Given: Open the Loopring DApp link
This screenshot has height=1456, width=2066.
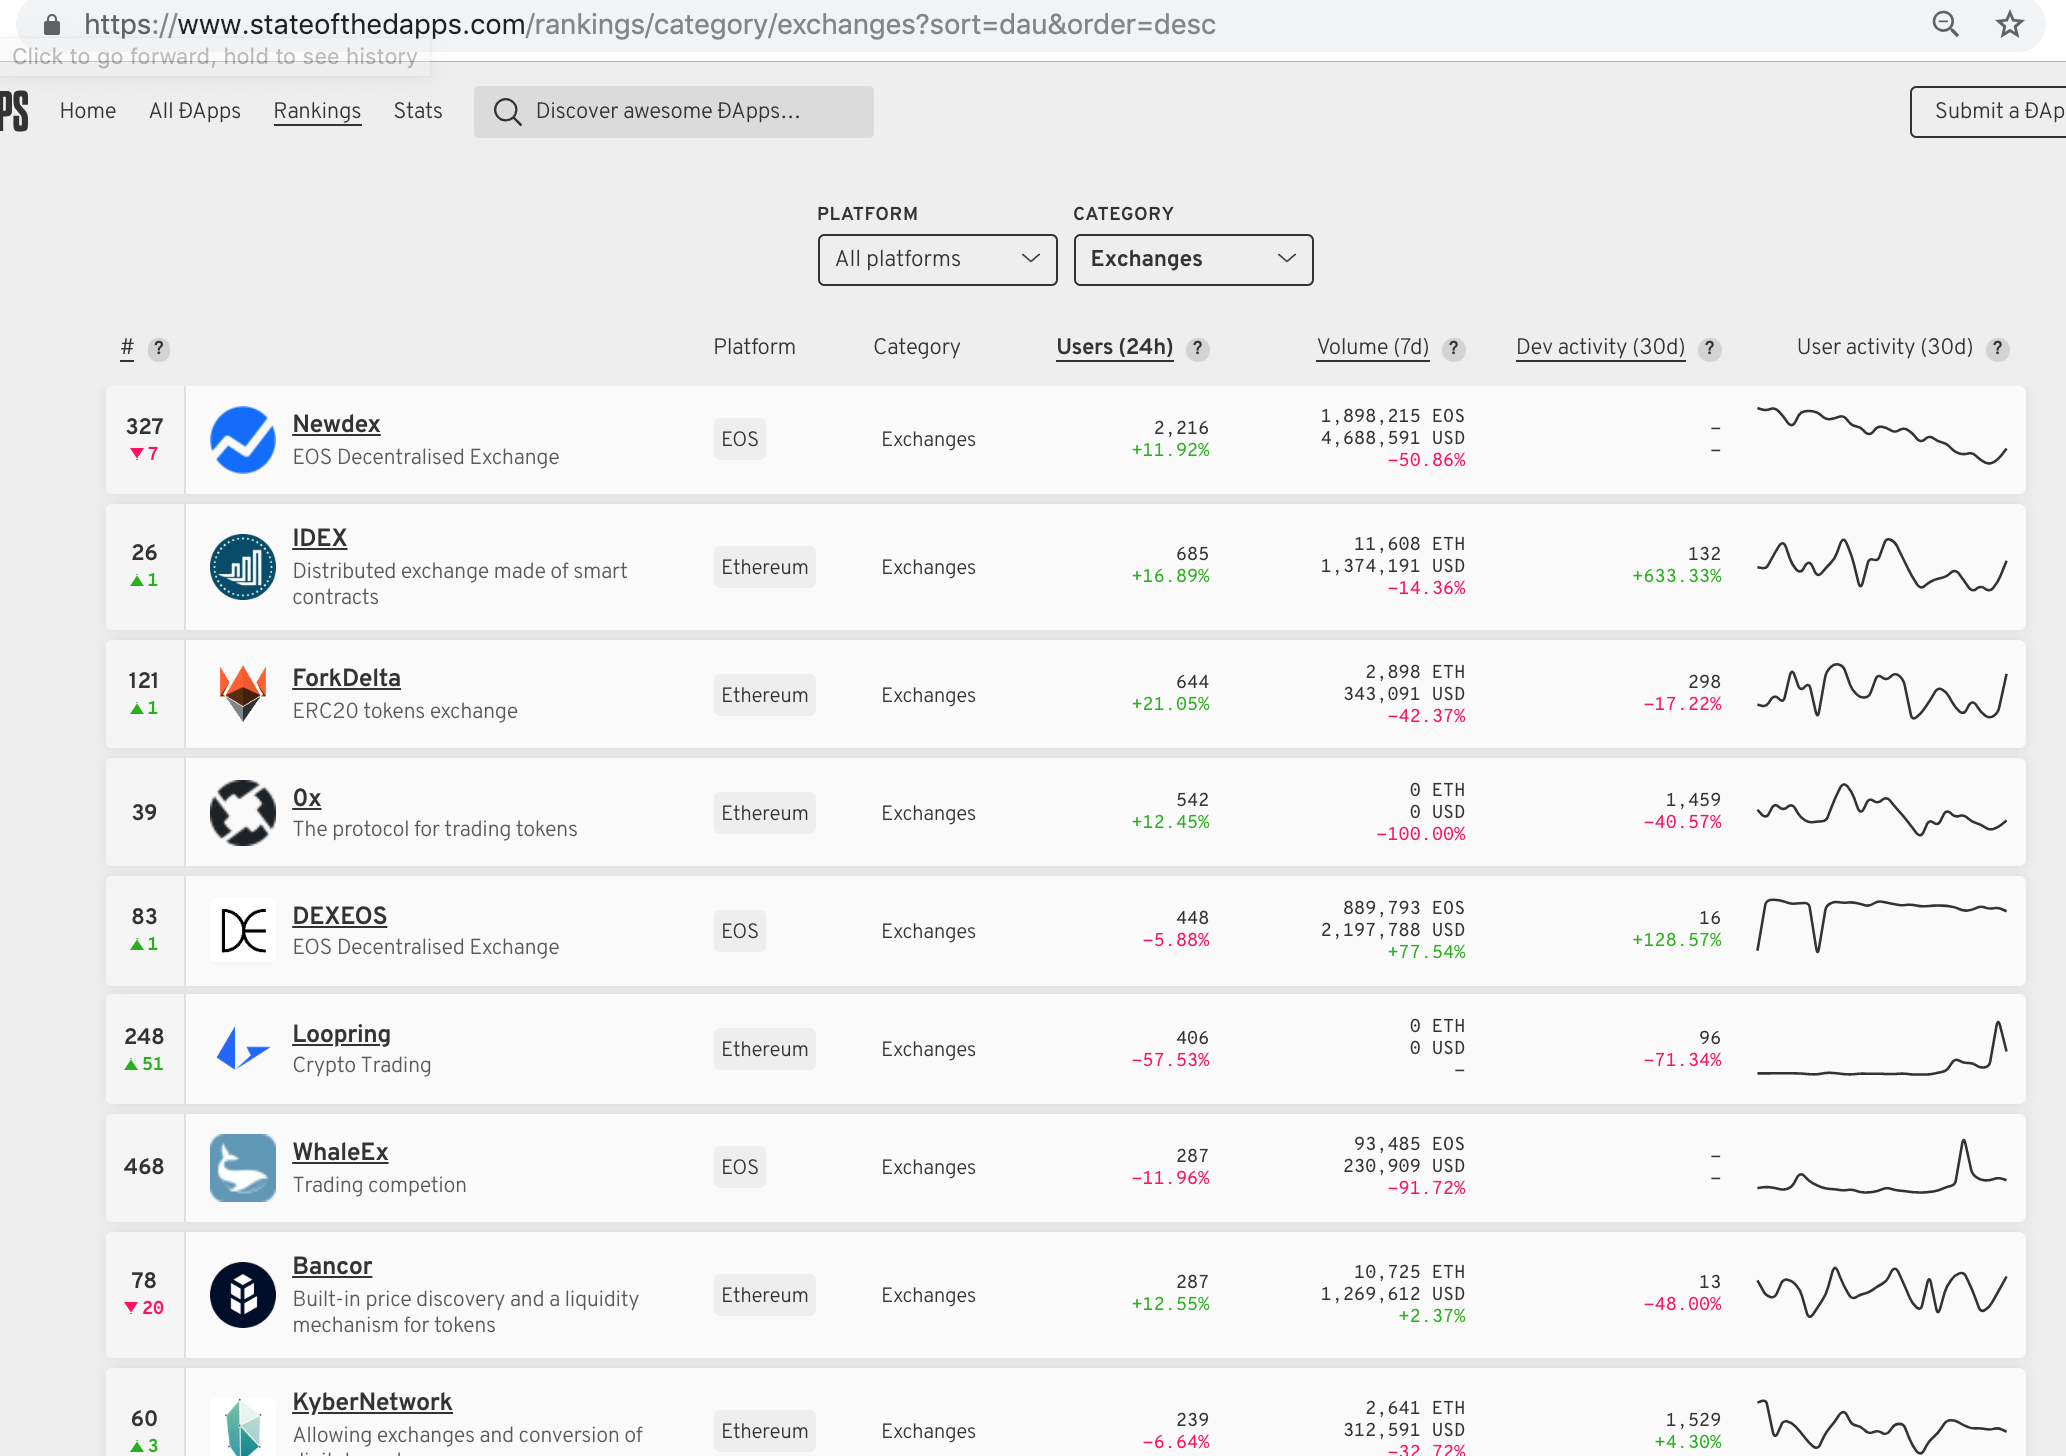Looking at the screenshot, I should (x=341, y=1034).
